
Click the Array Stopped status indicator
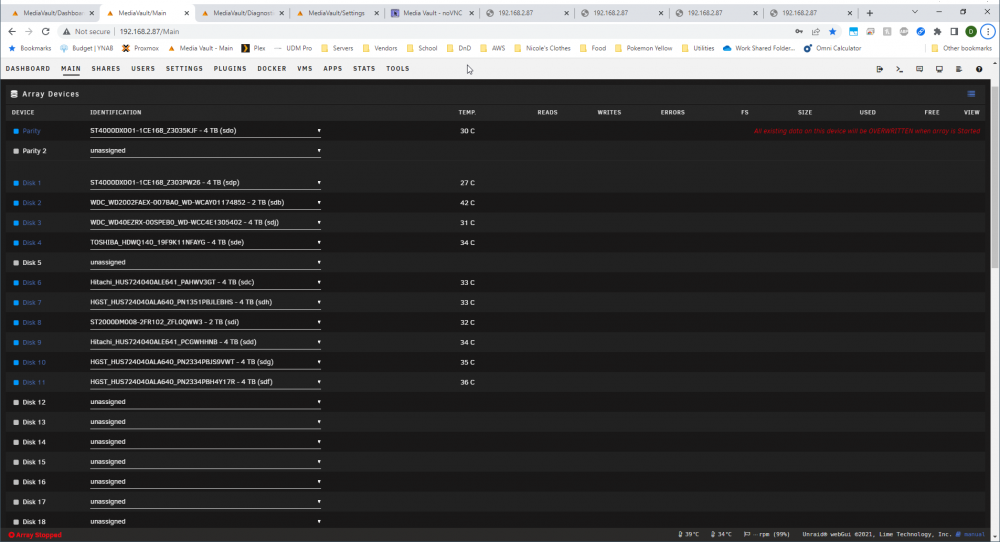[35, 535]
